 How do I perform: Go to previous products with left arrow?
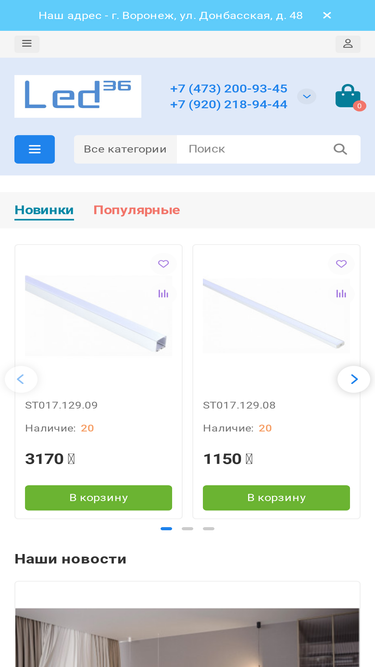click(21, 379)
